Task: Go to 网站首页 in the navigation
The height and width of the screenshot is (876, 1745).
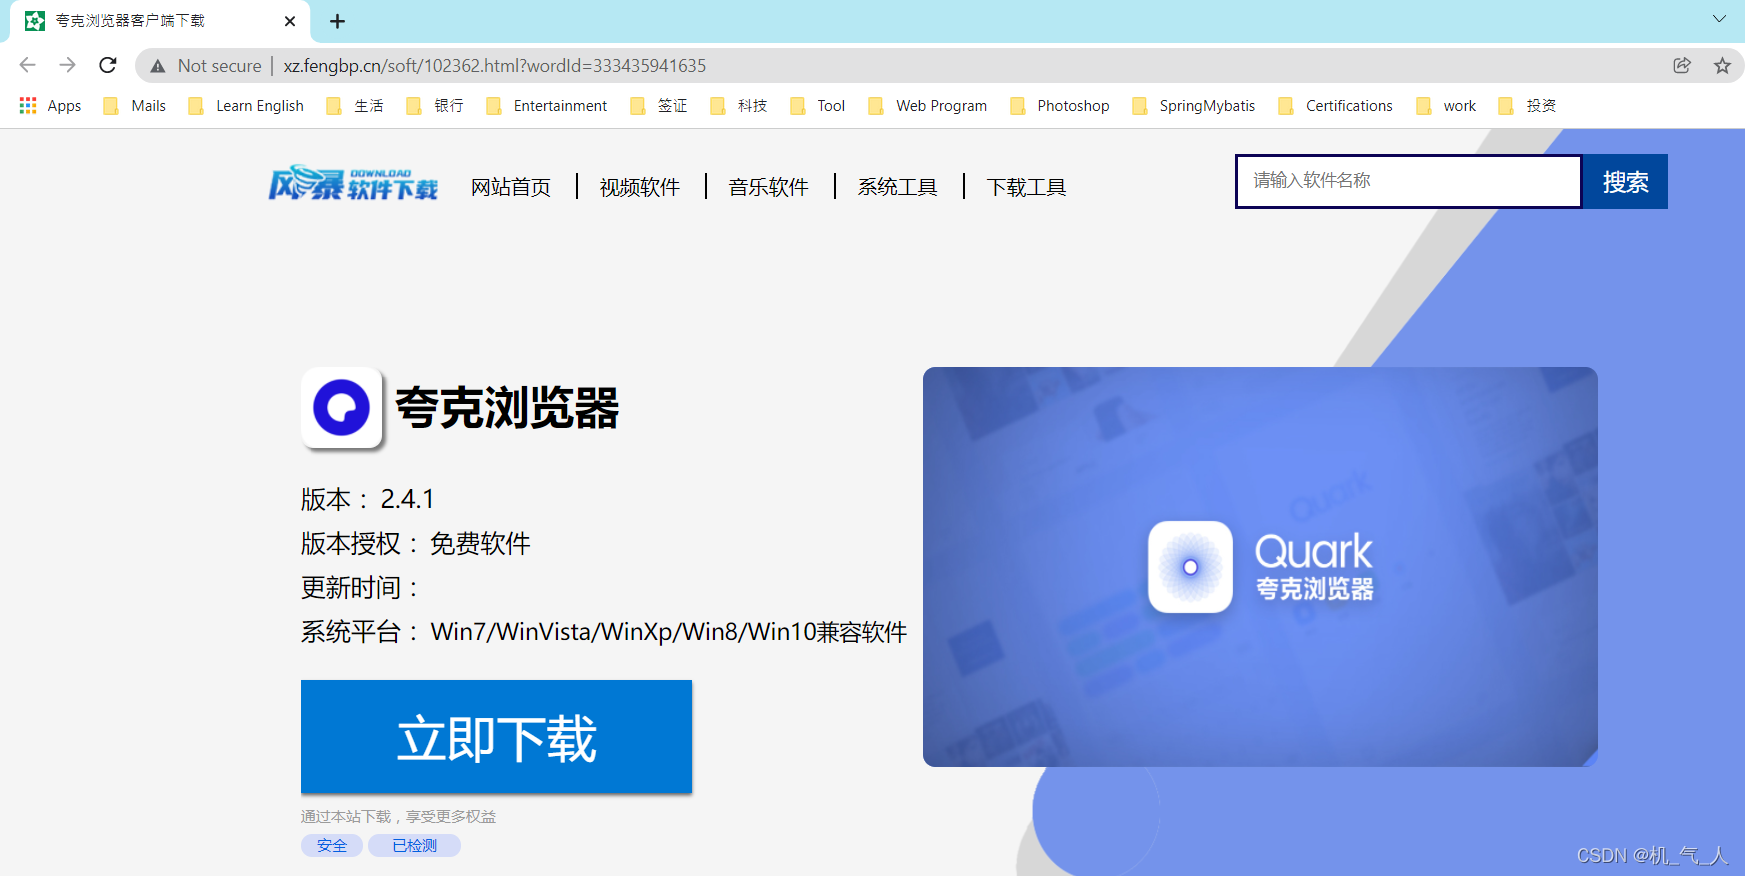Action: (511, 187)
